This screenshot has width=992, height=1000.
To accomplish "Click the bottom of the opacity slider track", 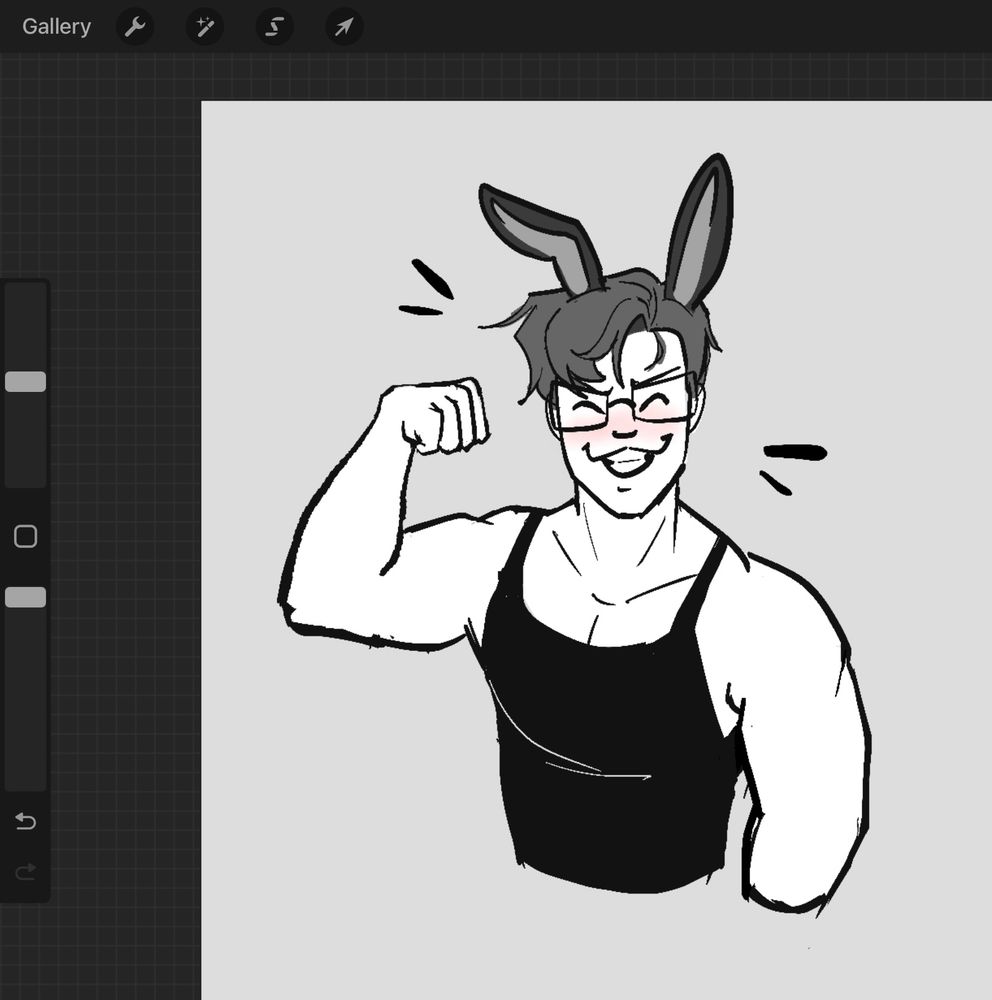I will pos(26,780).
